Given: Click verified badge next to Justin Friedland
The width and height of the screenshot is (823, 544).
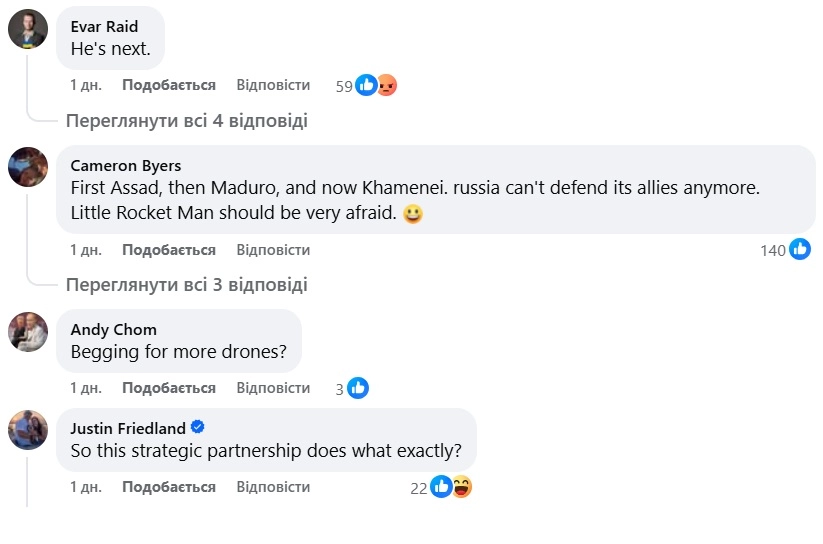Looking at the screenshot, I should (198, 427).
